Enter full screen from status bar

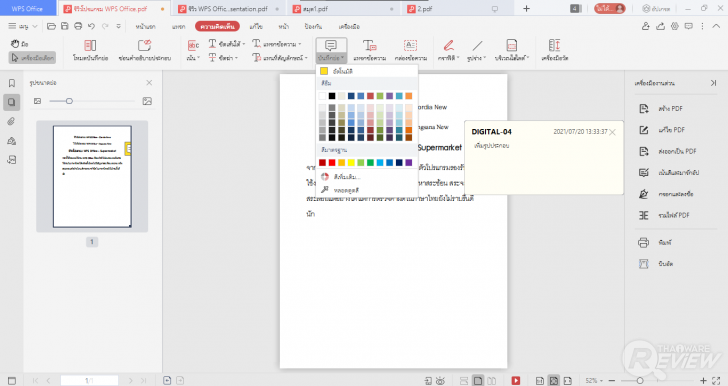(x=717, y=380)
